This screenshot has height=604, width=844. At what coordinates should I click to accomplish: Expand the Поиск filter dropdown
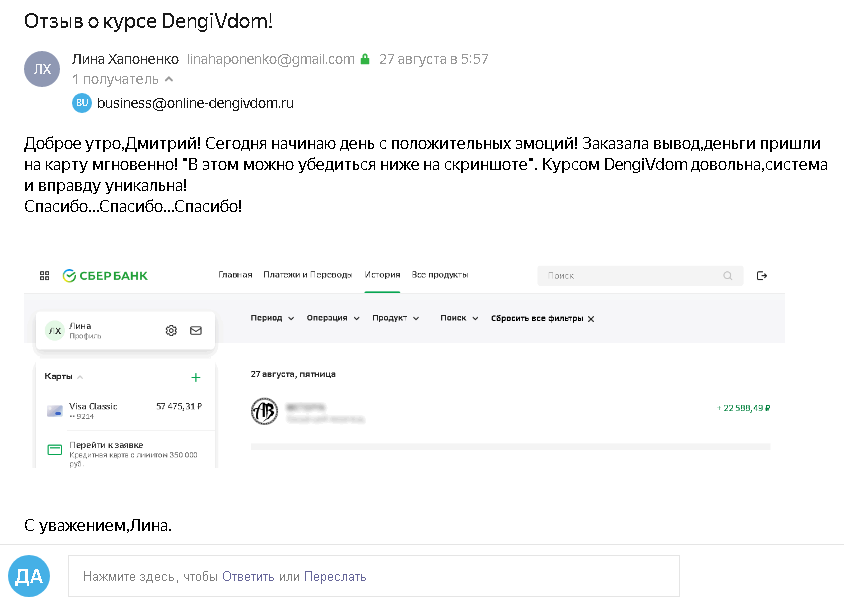pyautogui.click(x=459, y=318)
